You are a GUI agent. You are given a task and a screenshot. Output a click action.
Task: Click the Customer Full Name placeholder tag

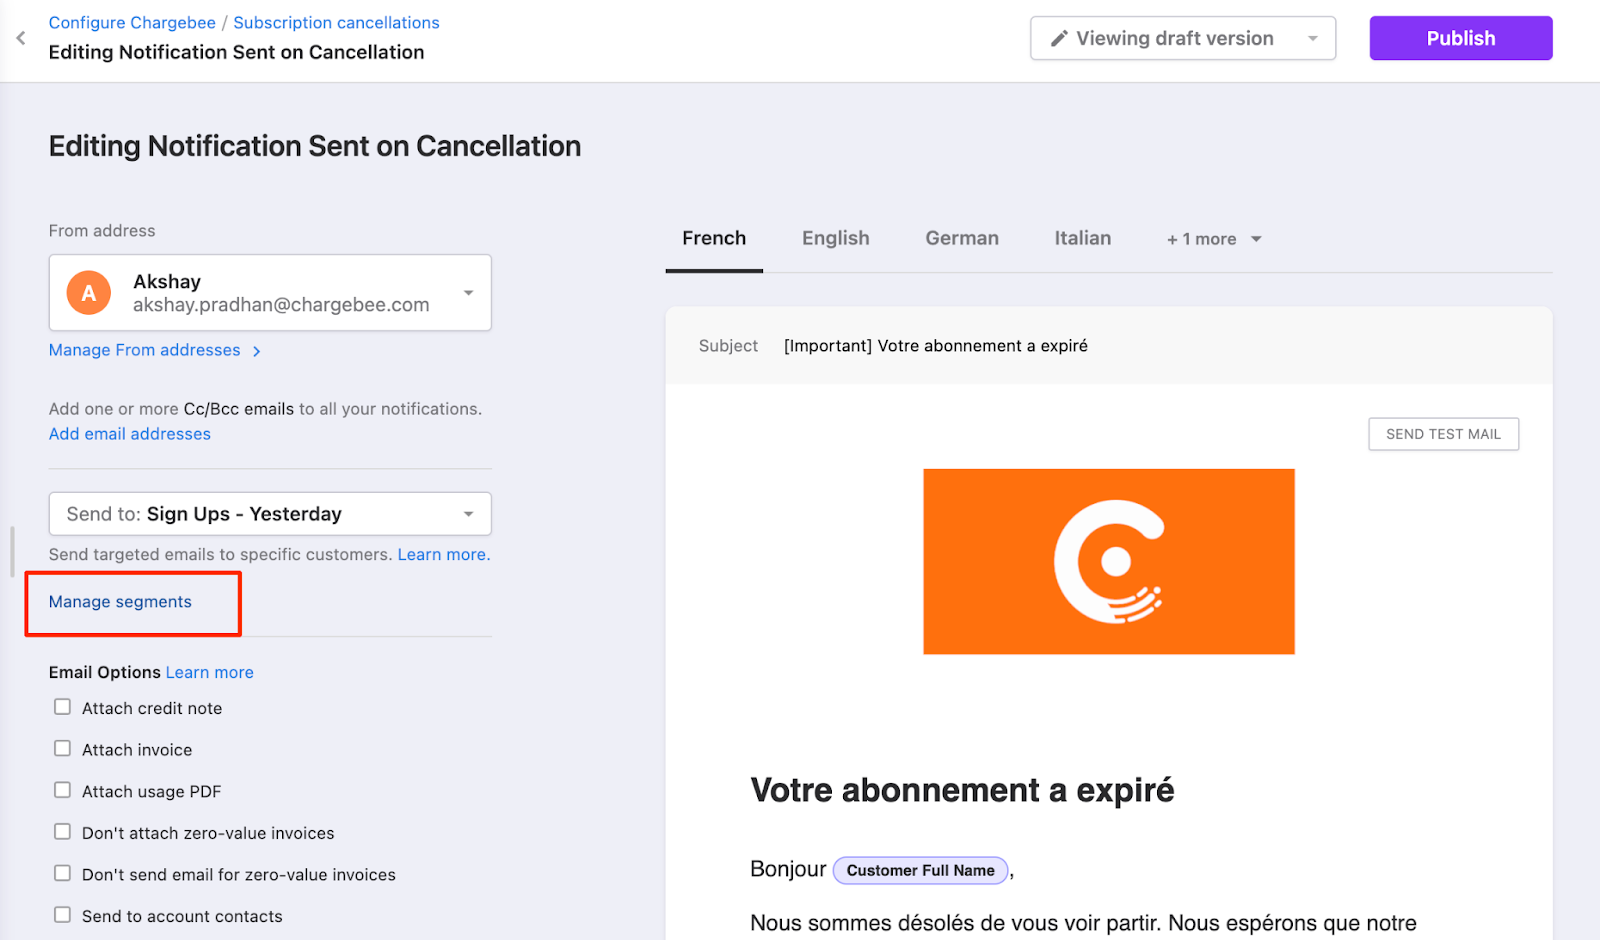(x=921, y=870)
